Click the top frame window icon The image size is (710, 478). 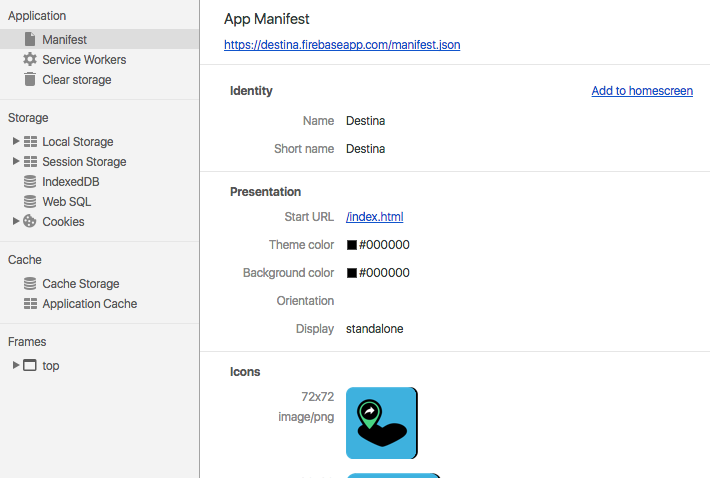click(30, 365)
